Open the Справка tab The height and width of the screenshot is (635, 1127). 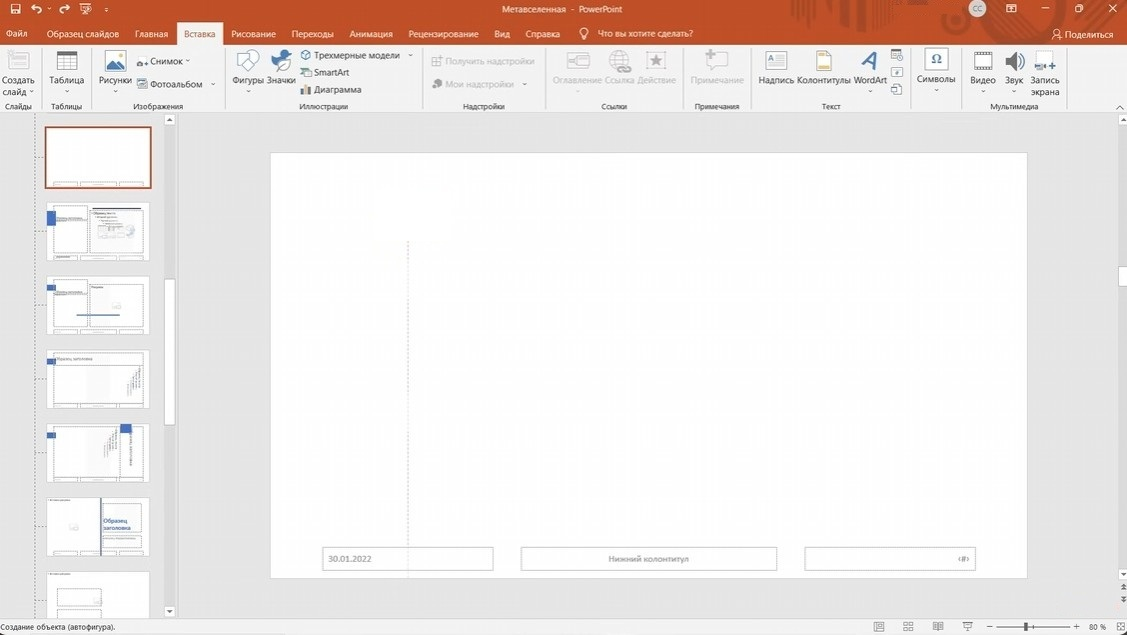[x=542, y=34]
